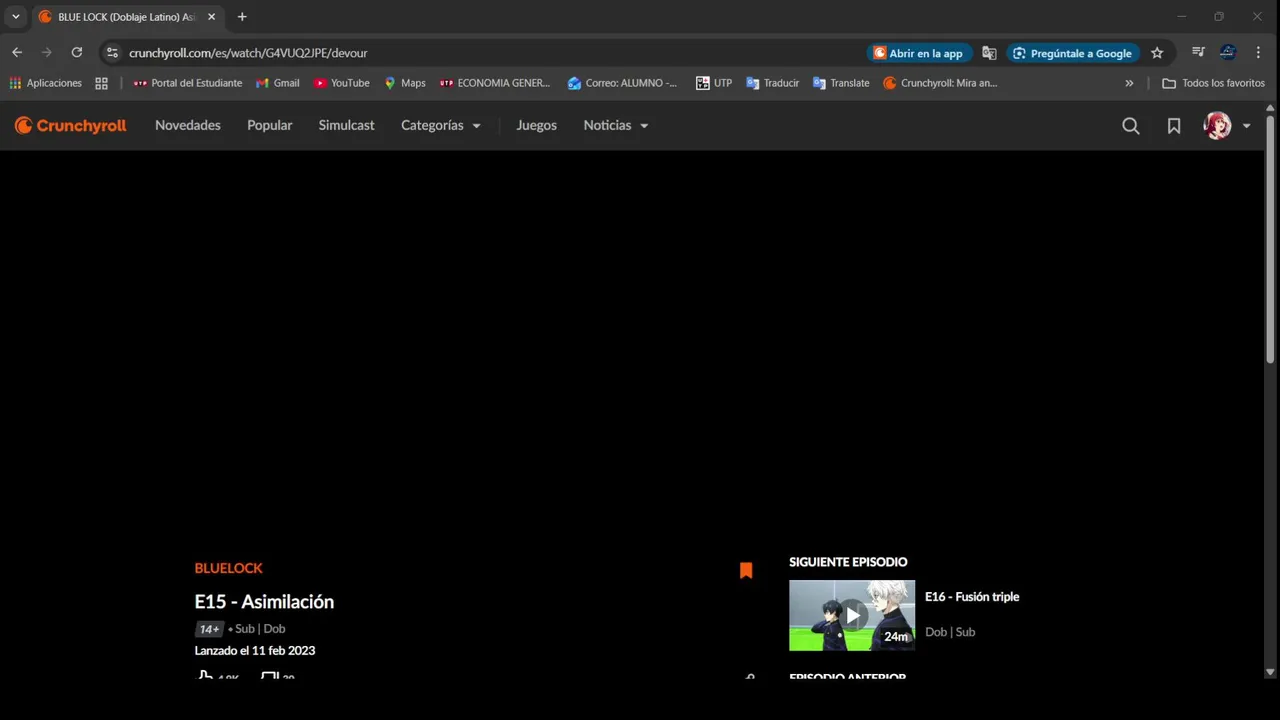
Task: Show more bookmarks chevron
Action: (x=1129, y=83)
